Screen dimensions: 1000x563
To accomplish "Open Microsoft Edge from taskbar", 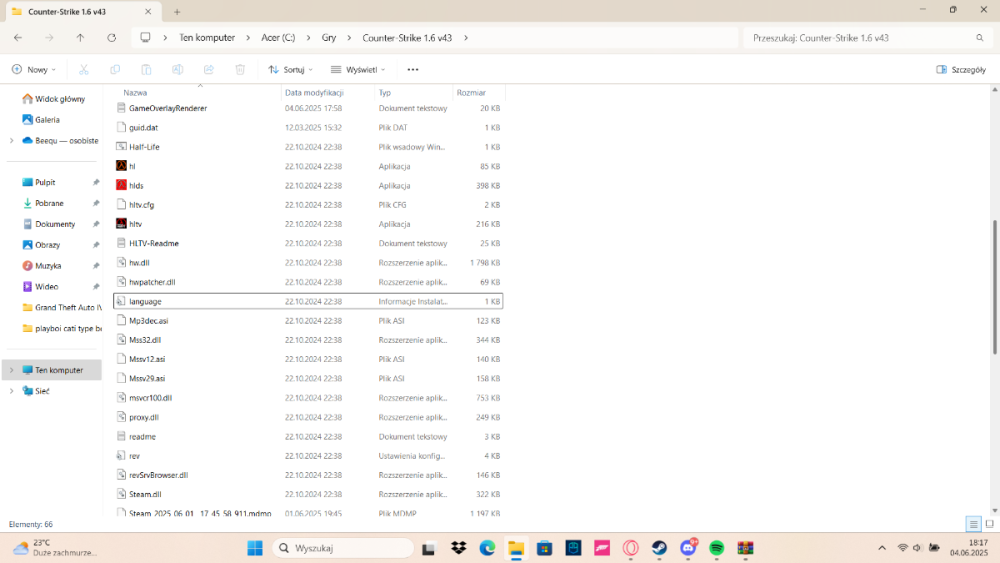I will (x=487, y=548).
